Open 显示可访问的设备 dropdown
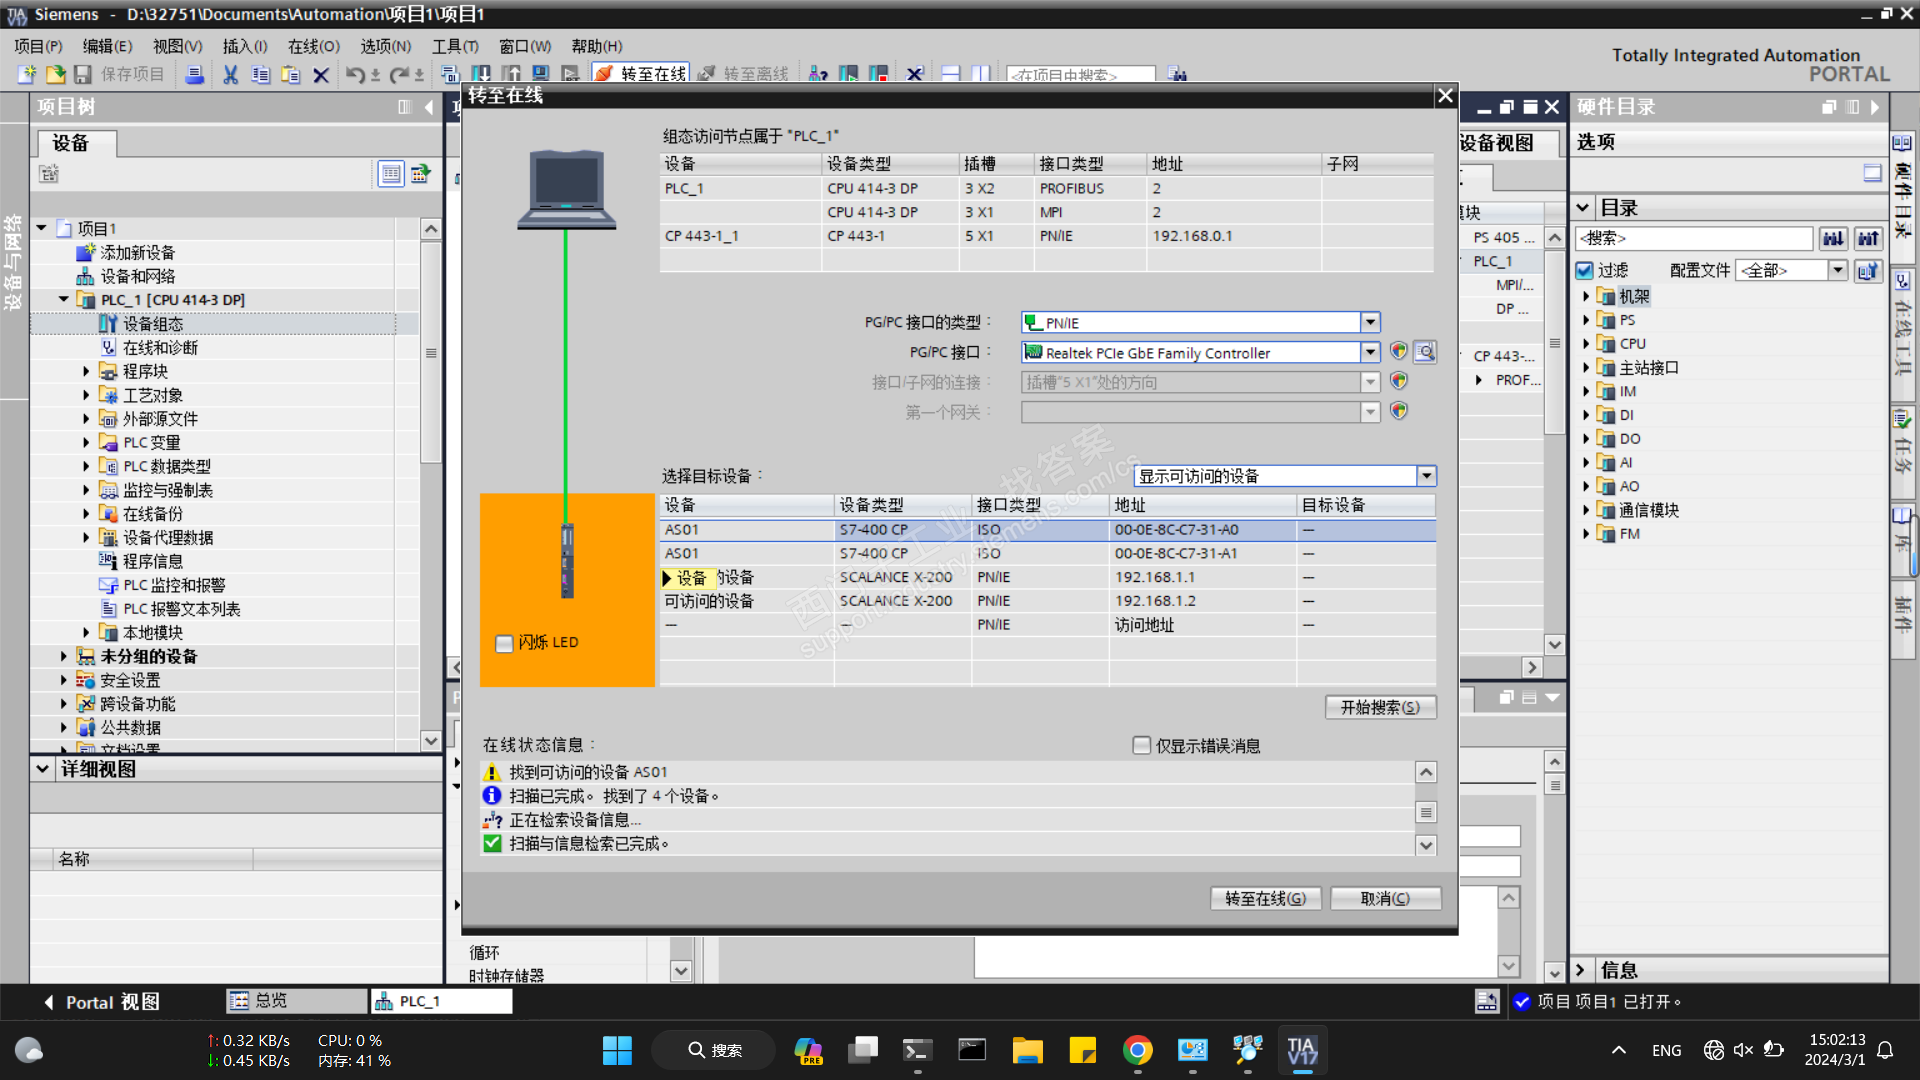Viewport: 1920px width, 1080px height. (x=1426, y=476)
